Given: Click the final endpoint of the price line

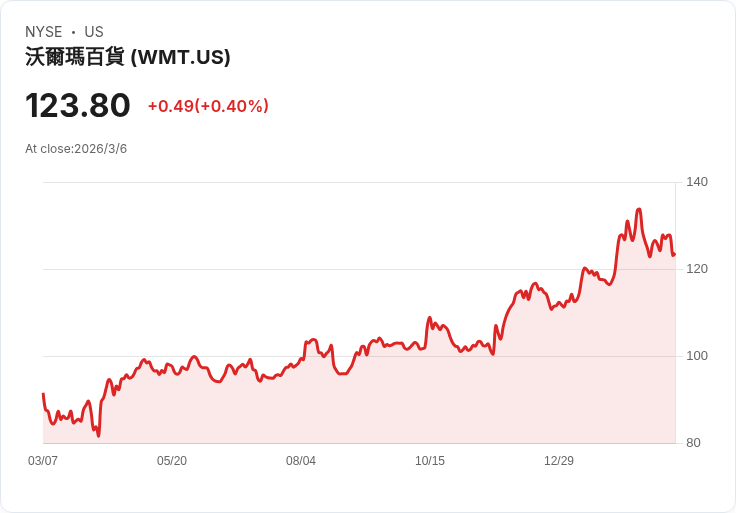Looking at the screenshot, I should tap(675, 254).
